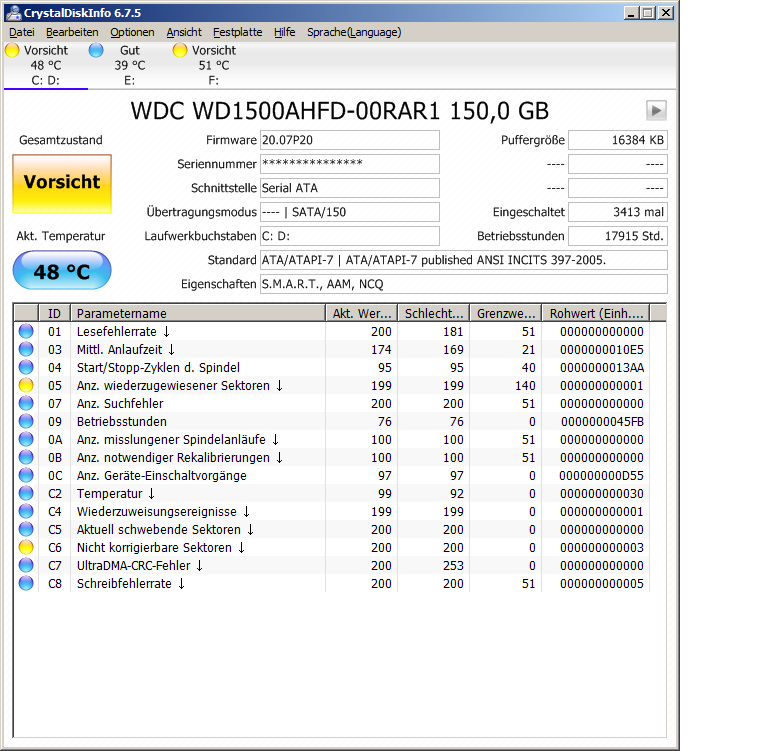
Task: Click blue status icon of Anz. Suchfehler row
Action: click(26, 404)
